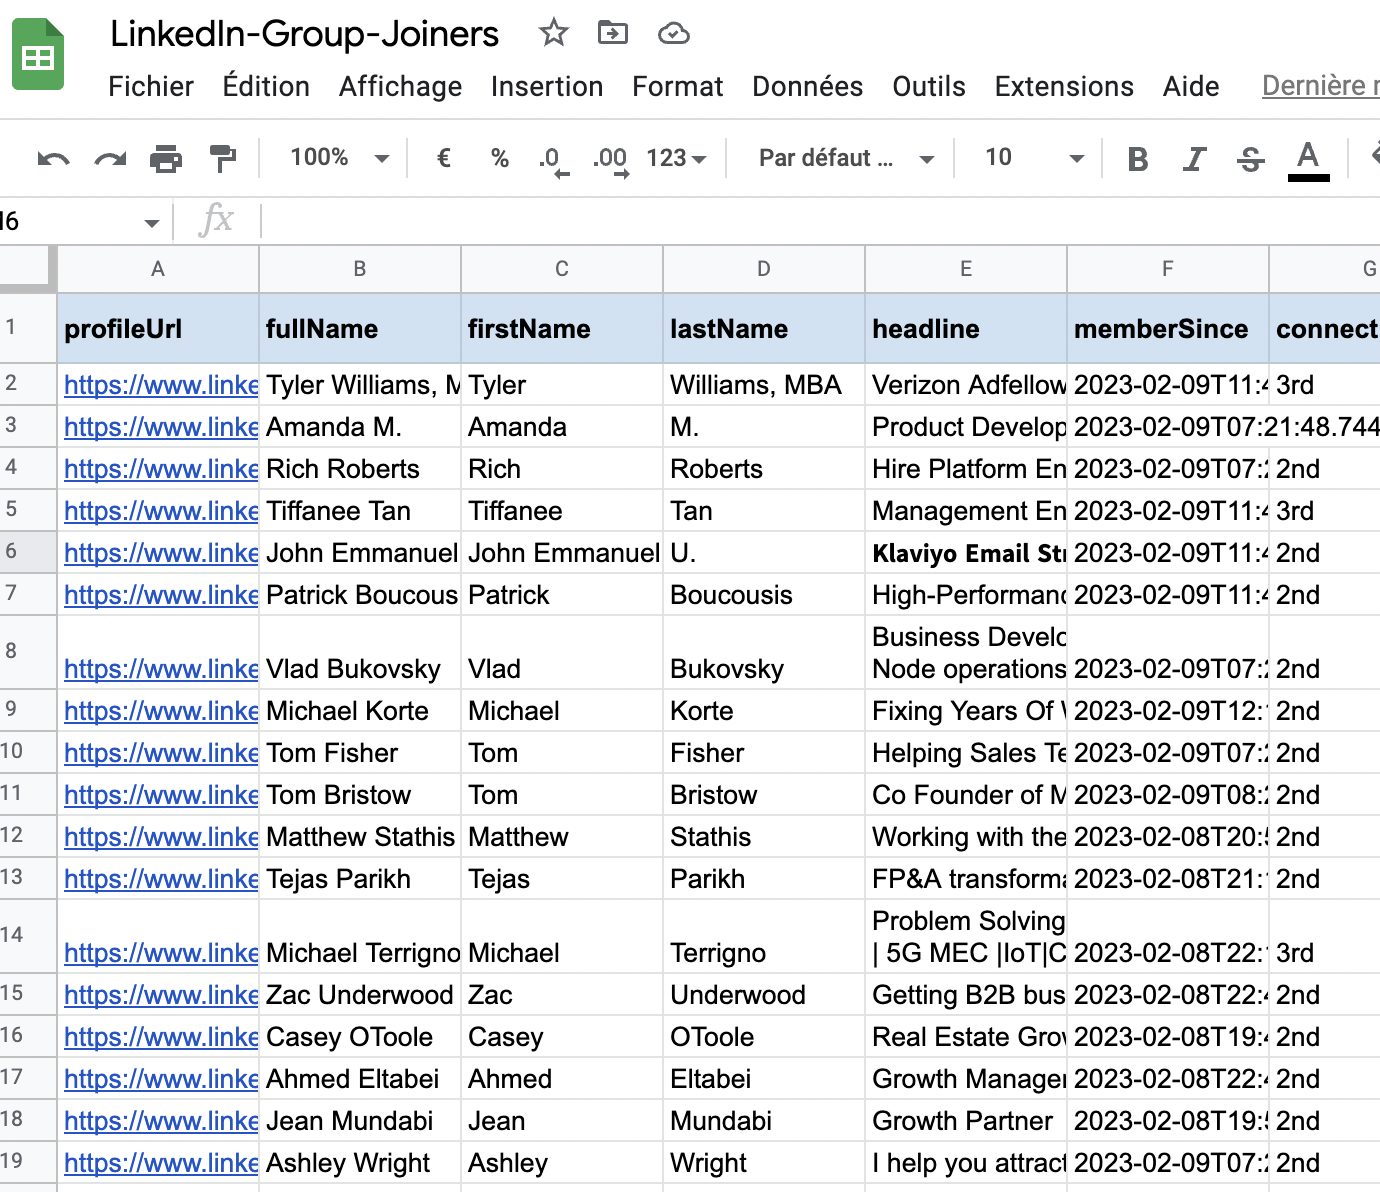Toggle bold formatting

point(1137,159)
